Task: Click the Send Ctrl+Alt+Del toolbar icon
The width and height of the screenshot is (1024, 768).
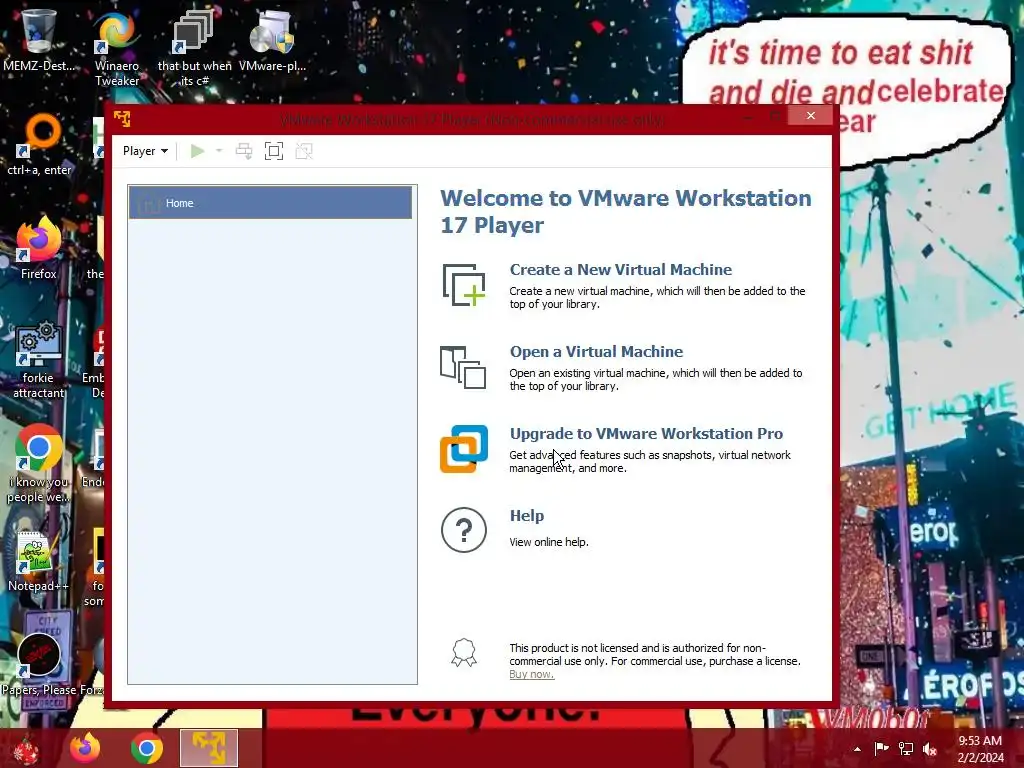Action: 244,151
